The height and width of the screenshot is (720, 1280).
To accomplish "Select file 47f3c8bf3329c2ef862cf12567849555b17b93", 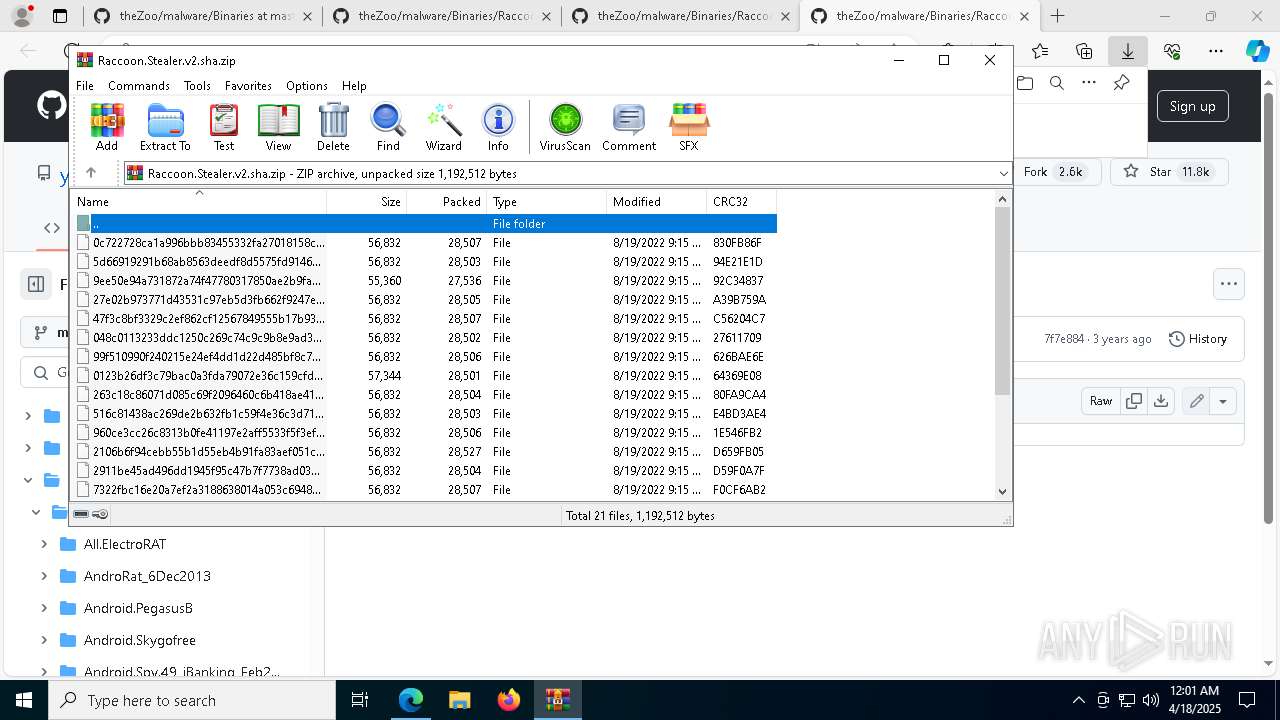I will [x=424, y=319].
